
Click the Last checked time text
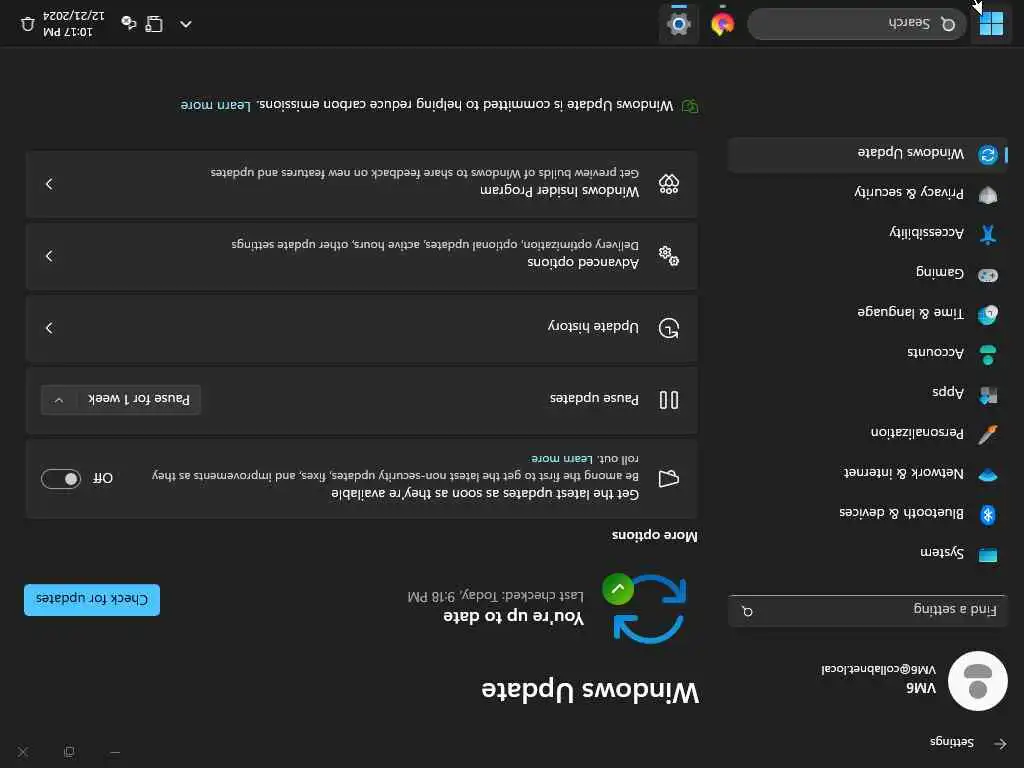click(495, 596)
